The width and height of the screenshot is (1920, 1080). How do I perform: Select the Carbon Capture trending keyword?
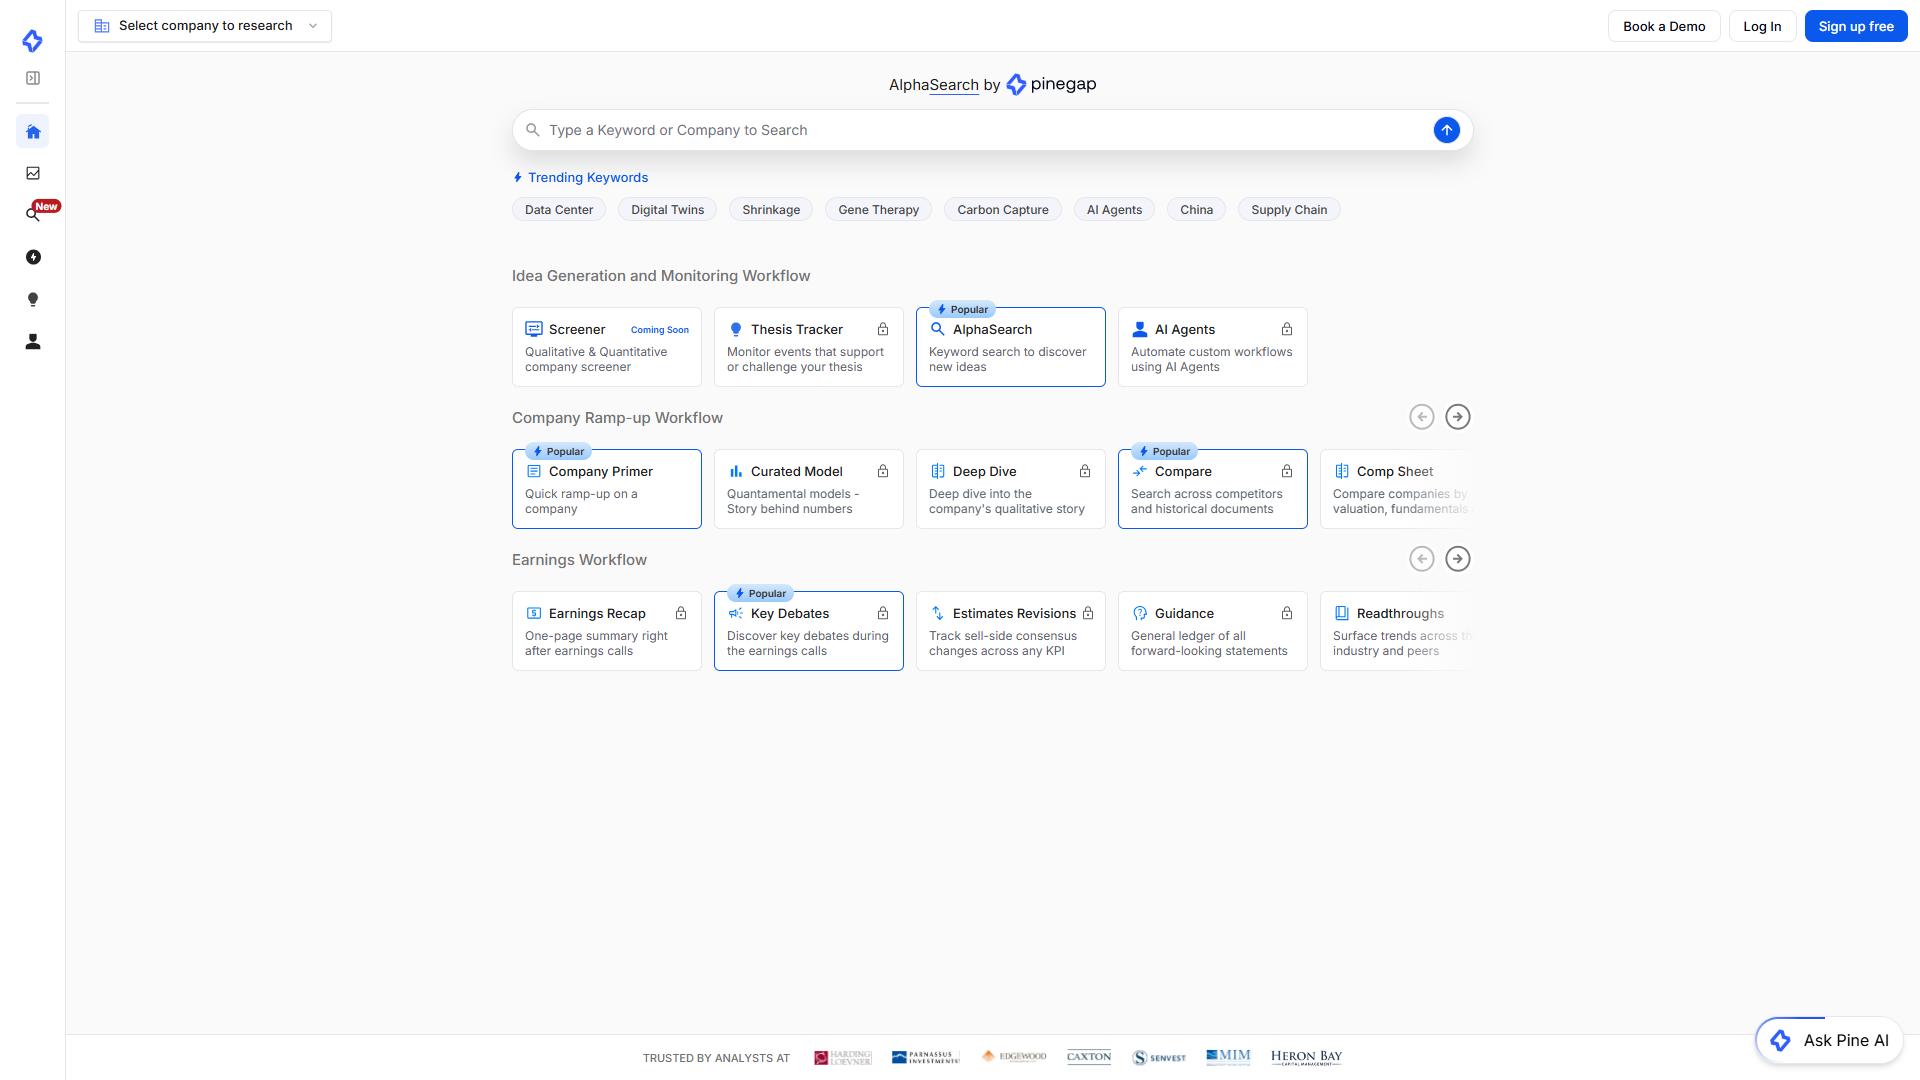(1002, 210)
